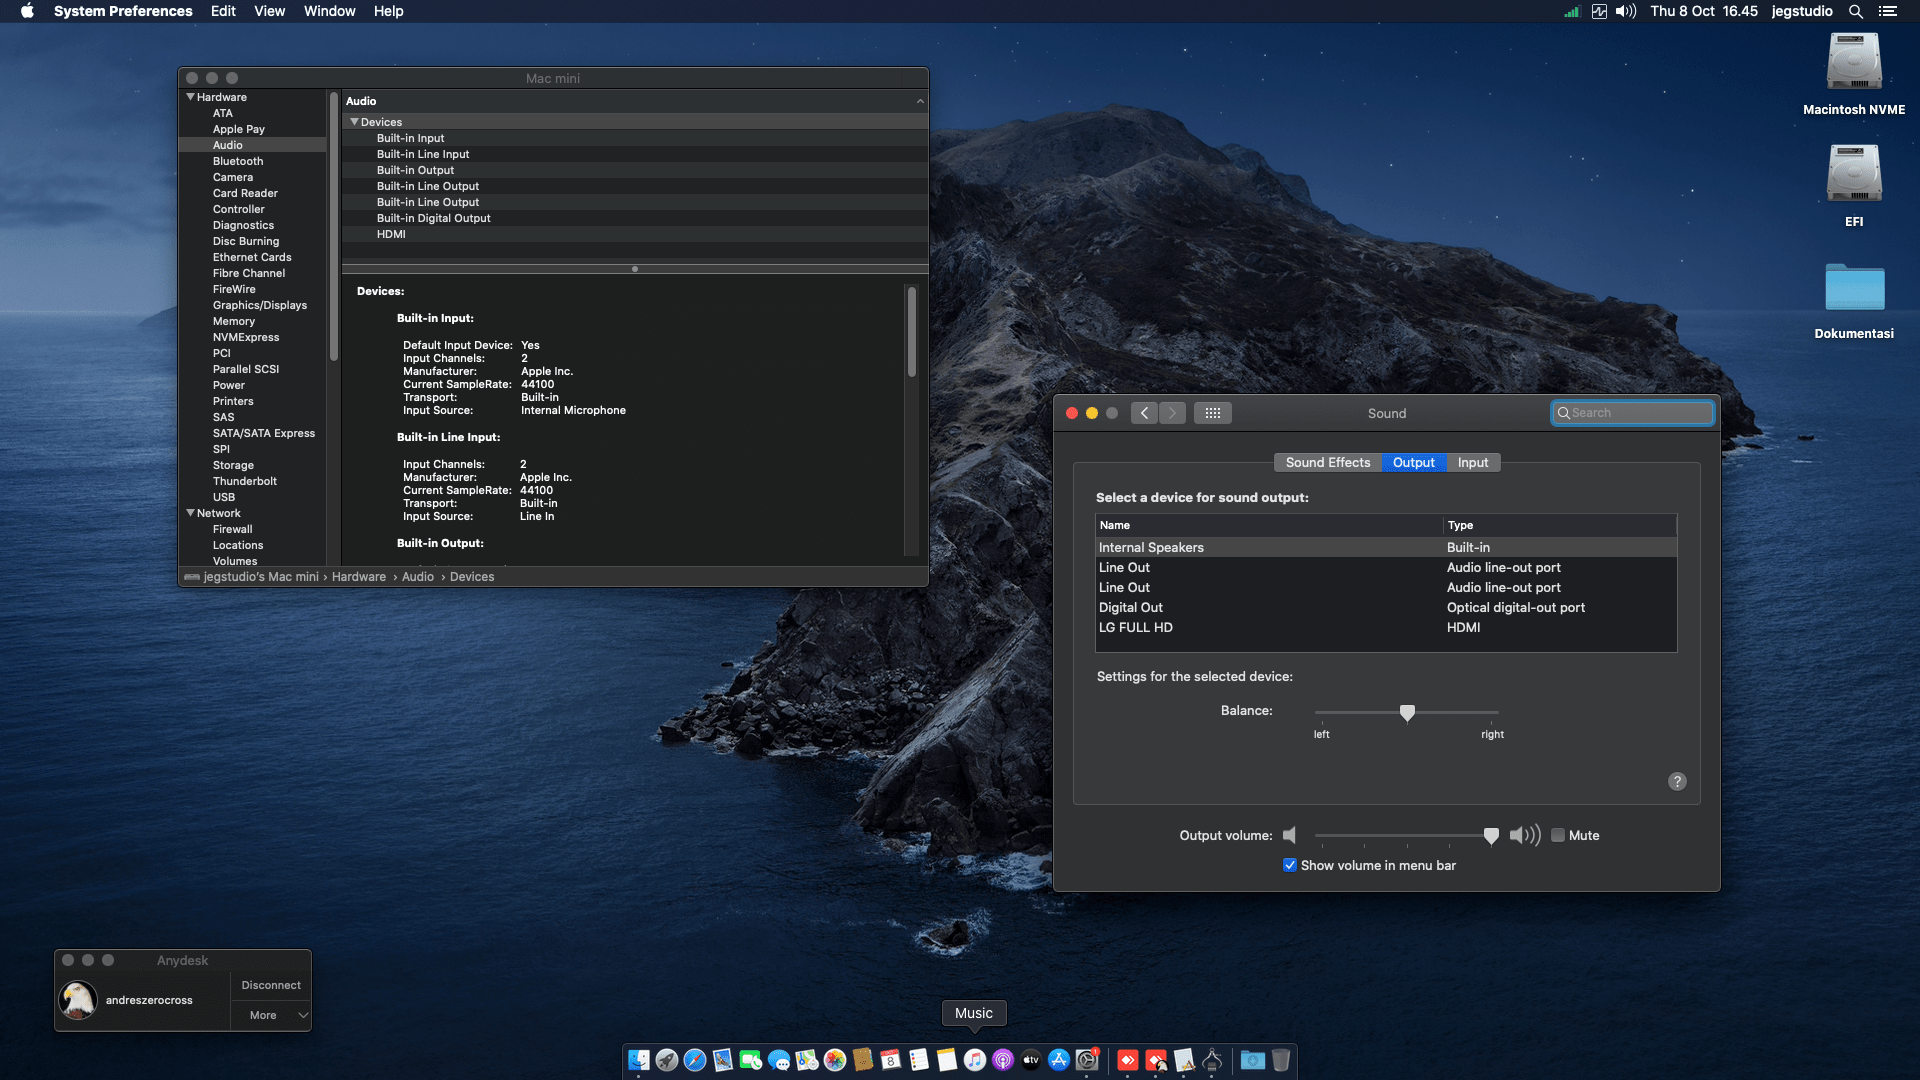Screen dimensions: 1920x1080
Task: Tick the Mute checkbox
Action: point(1558,836)
